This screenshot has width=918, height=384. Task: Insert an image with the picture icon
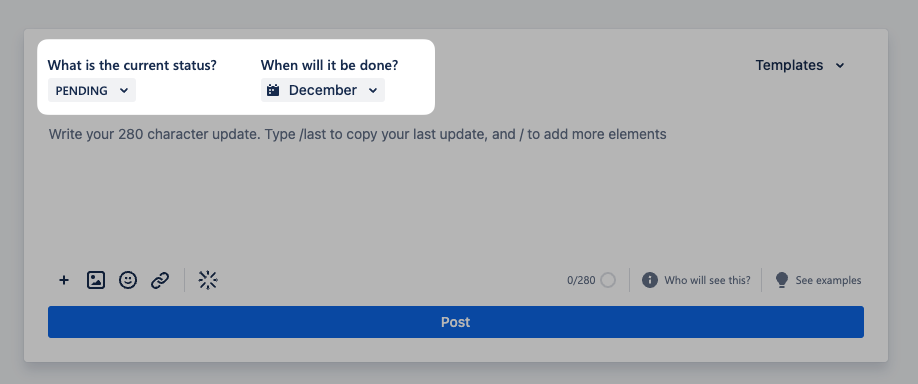click(x=96, y=280)
